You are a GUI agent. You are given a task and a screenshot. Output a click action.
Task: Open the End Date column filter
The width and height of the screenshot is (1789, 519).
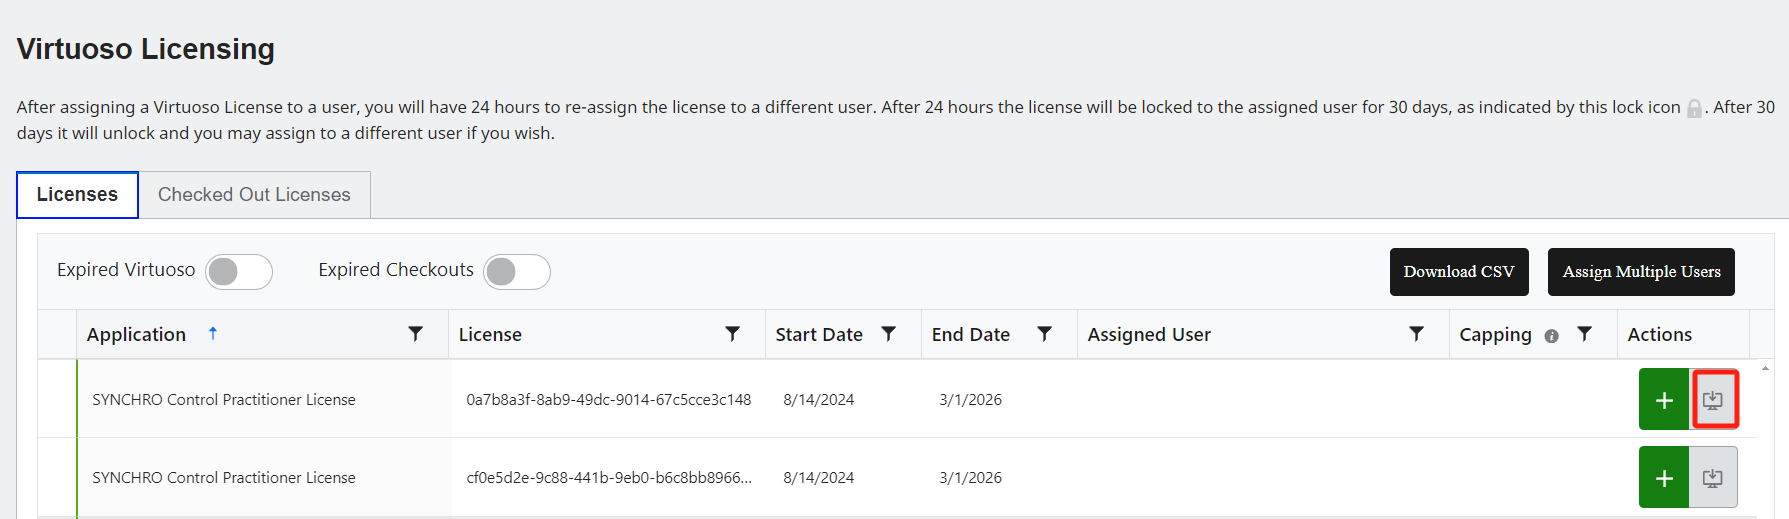click(x=1044, y=334)
